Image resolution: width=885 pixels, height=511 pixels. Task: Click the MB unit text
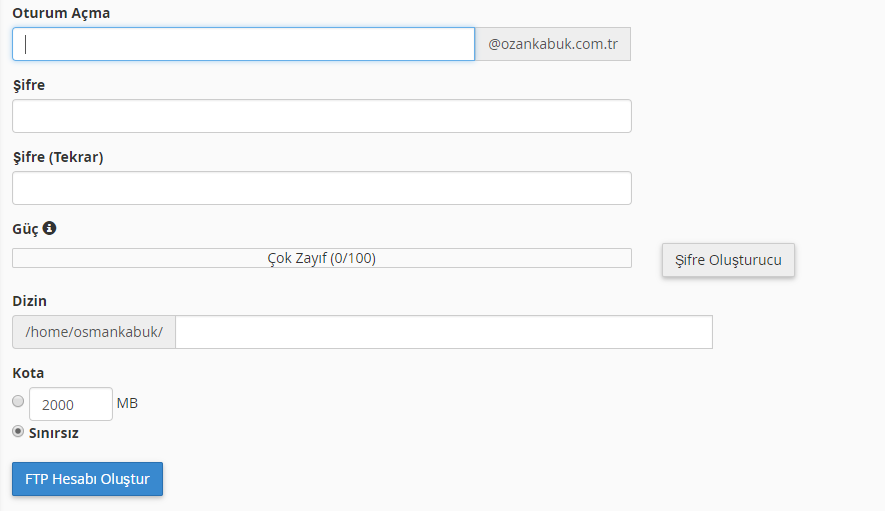click(x=127, y=403)
